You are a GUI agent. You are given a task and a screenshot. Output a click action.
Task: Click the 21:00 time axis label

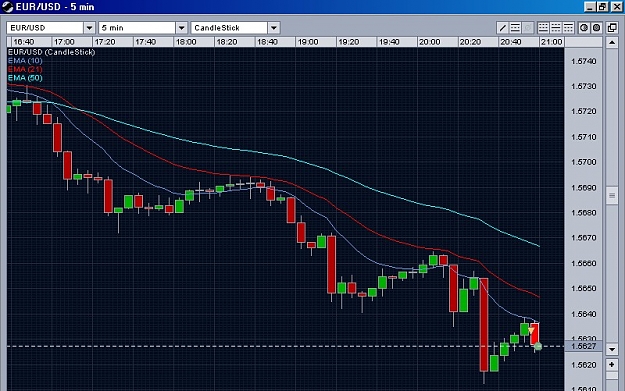pyautogui.click(x=552, y=42)
